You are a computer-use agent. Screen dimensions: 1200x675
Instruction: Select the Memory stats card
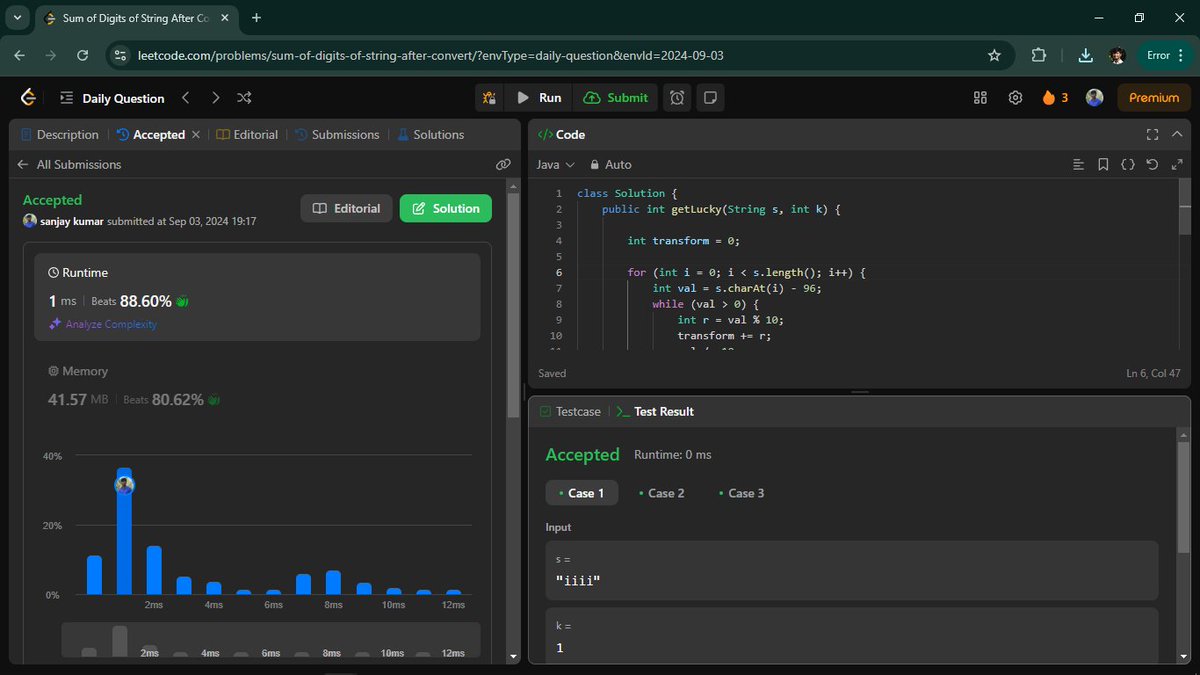point(257,385)
